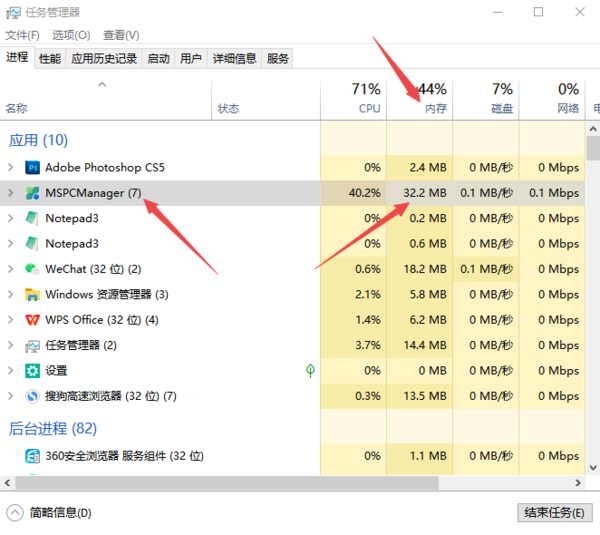Click the 任务管理器 (2) row icon
This screenshot has height=535, width=600.
[32, 346]
